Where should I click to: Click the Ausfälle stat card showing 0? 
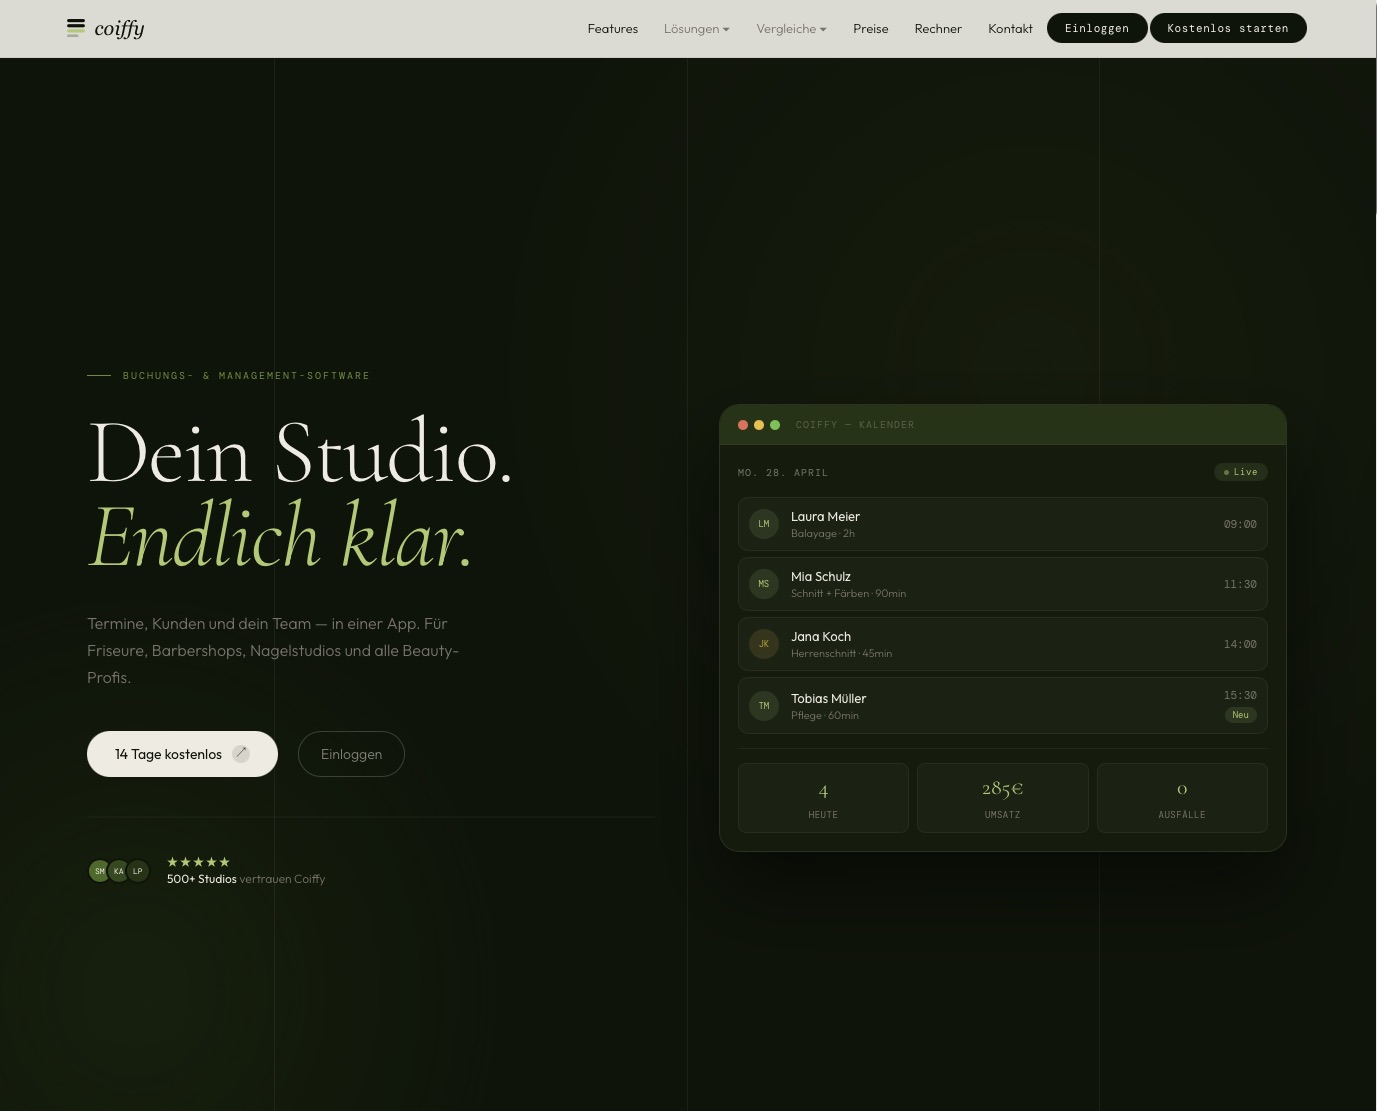1182,798
